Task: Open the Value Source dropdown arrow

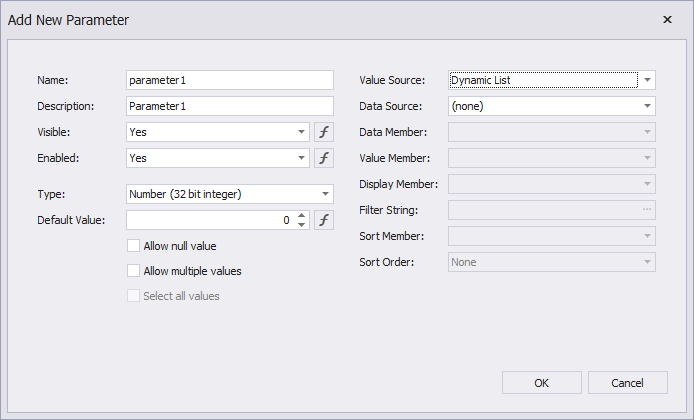Action: [648, 80]
